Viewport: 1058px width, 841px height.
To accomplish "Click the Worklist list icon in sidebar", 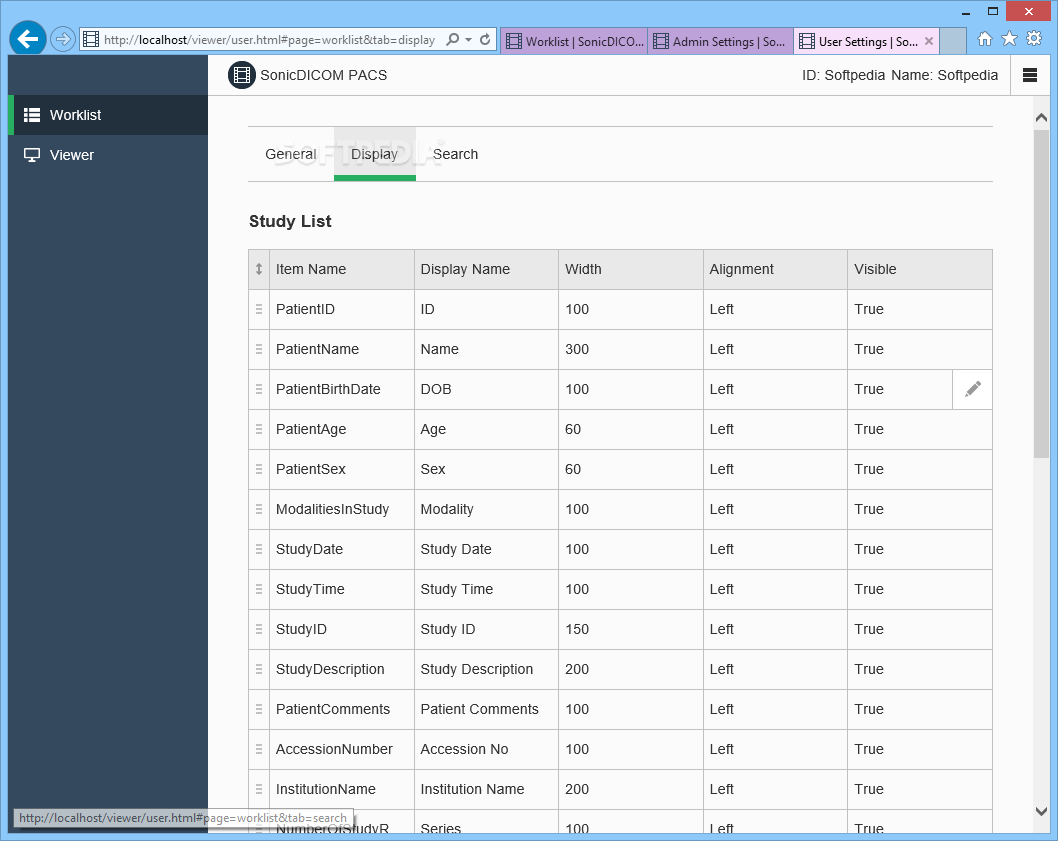I will (x=32, y=115).
